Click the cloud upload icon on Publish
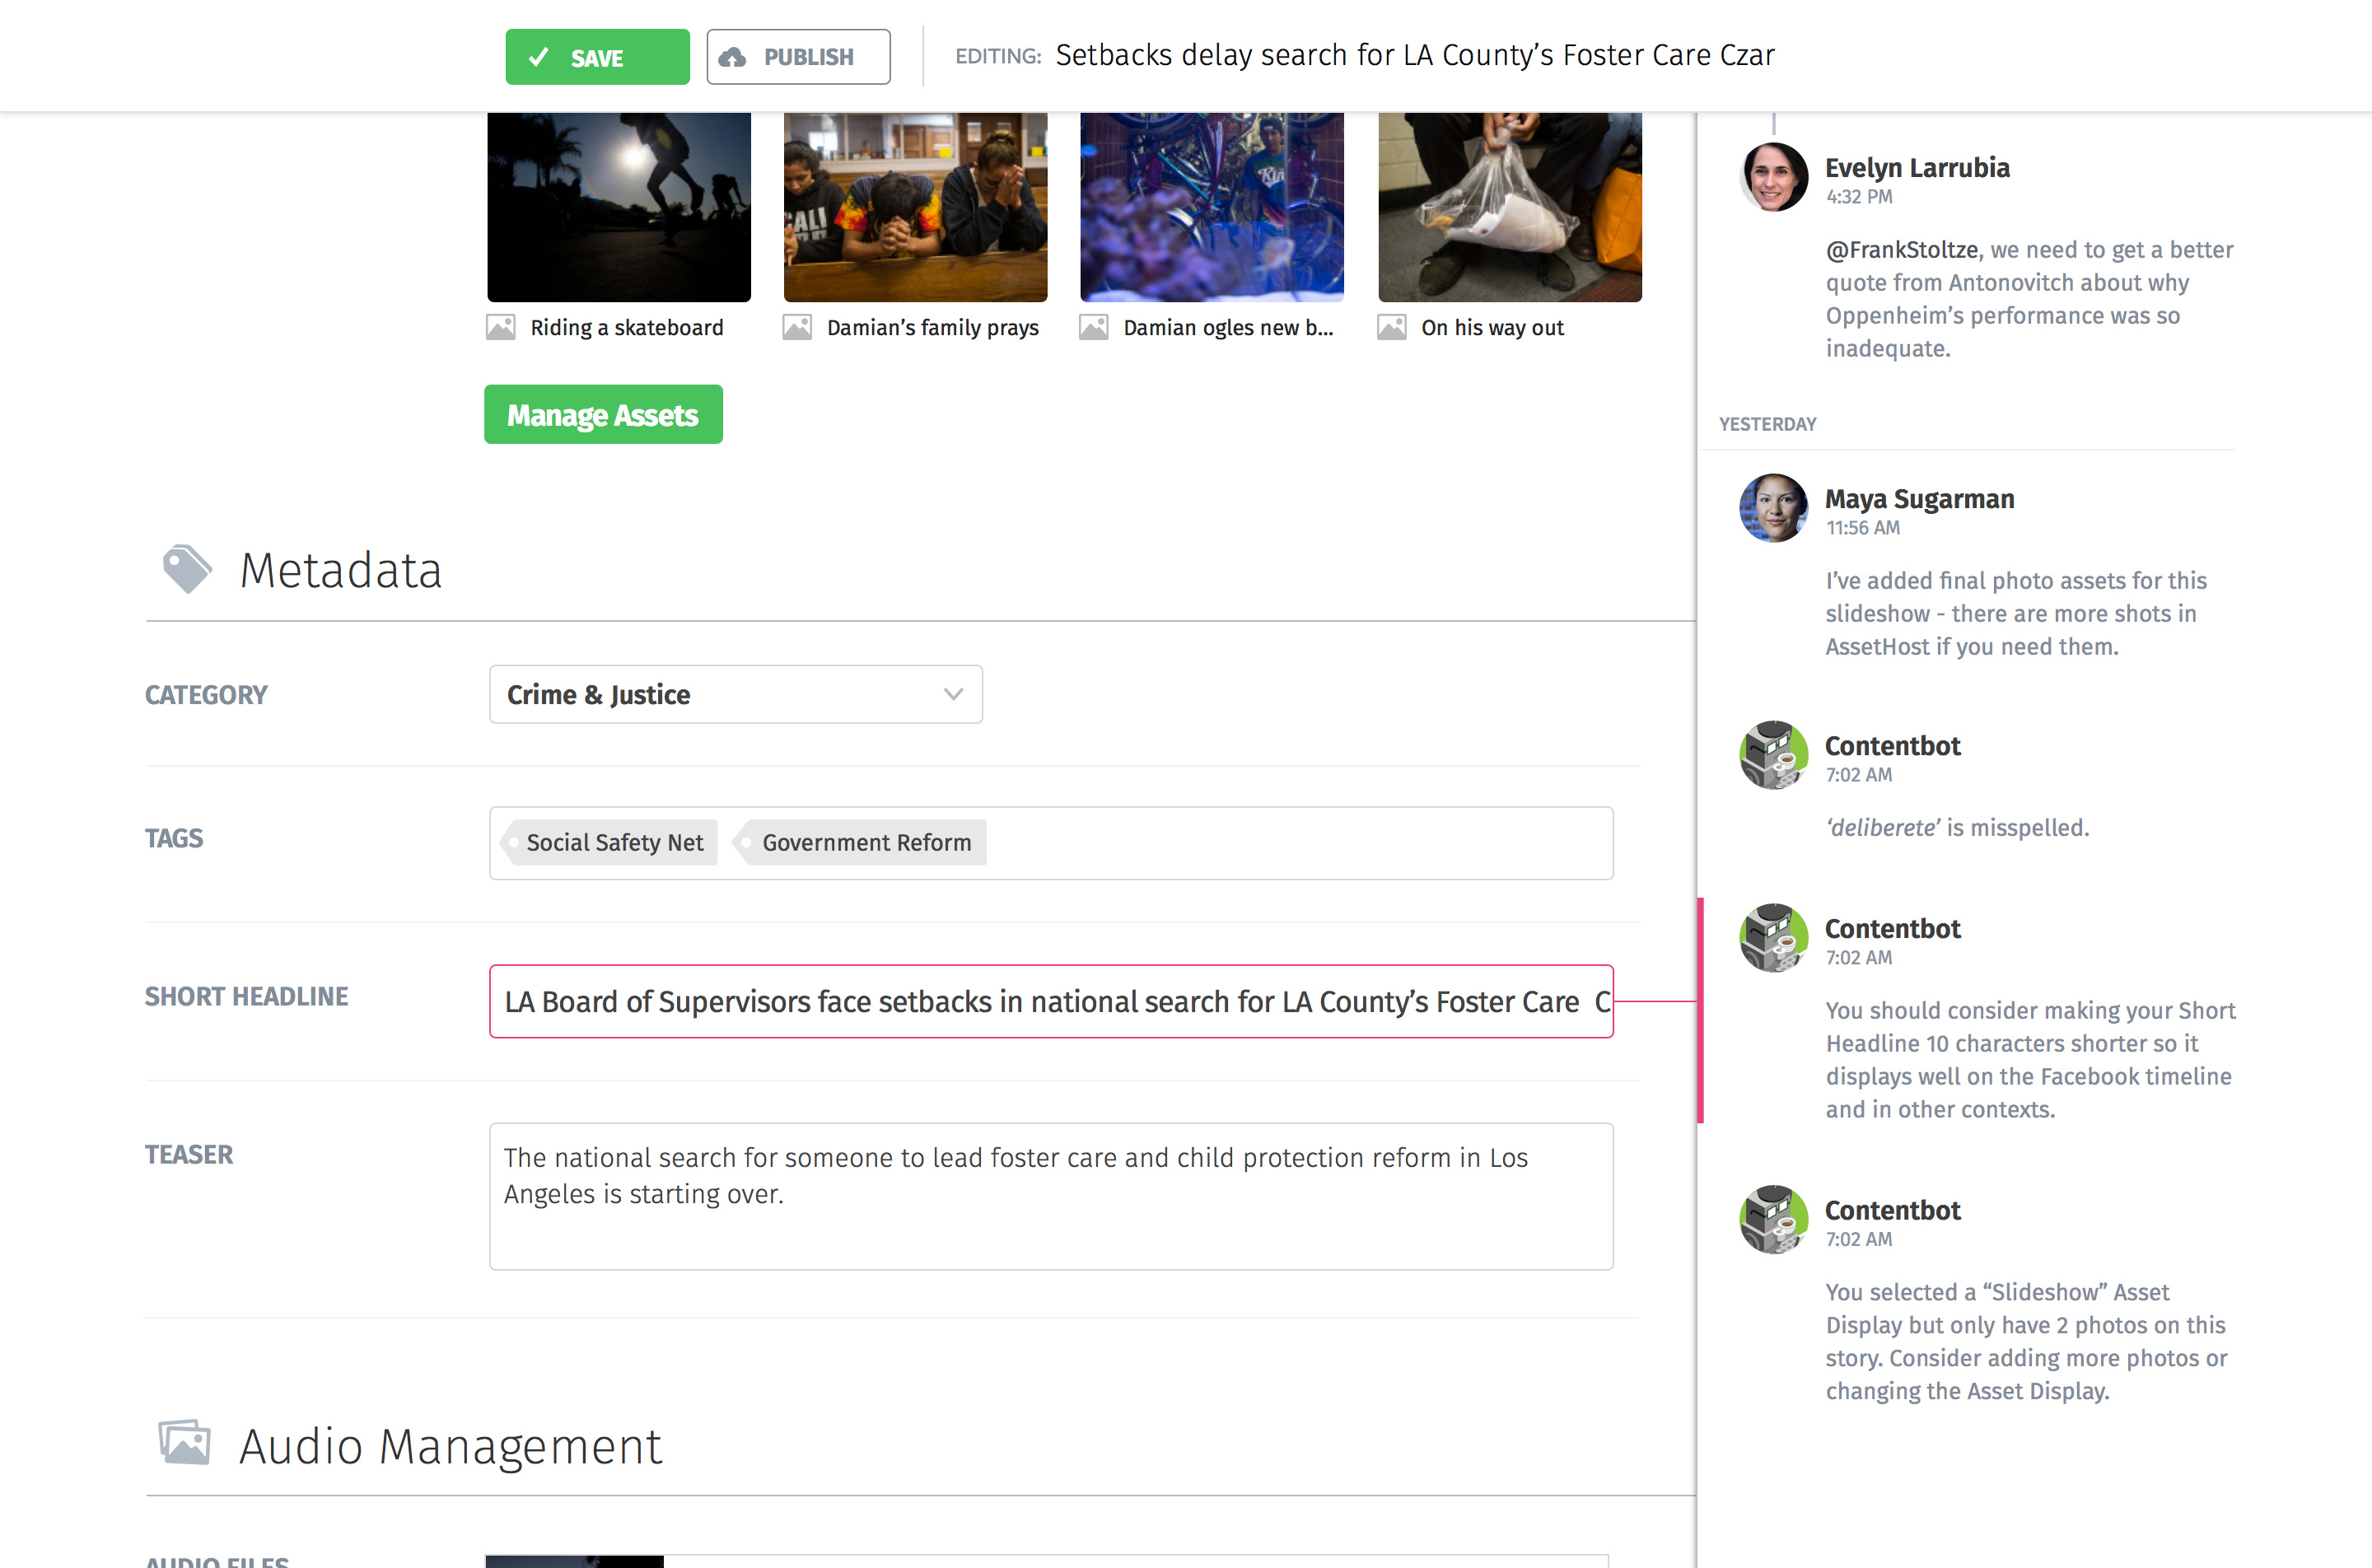The image size is (2372, 1568). pos(733,57)
